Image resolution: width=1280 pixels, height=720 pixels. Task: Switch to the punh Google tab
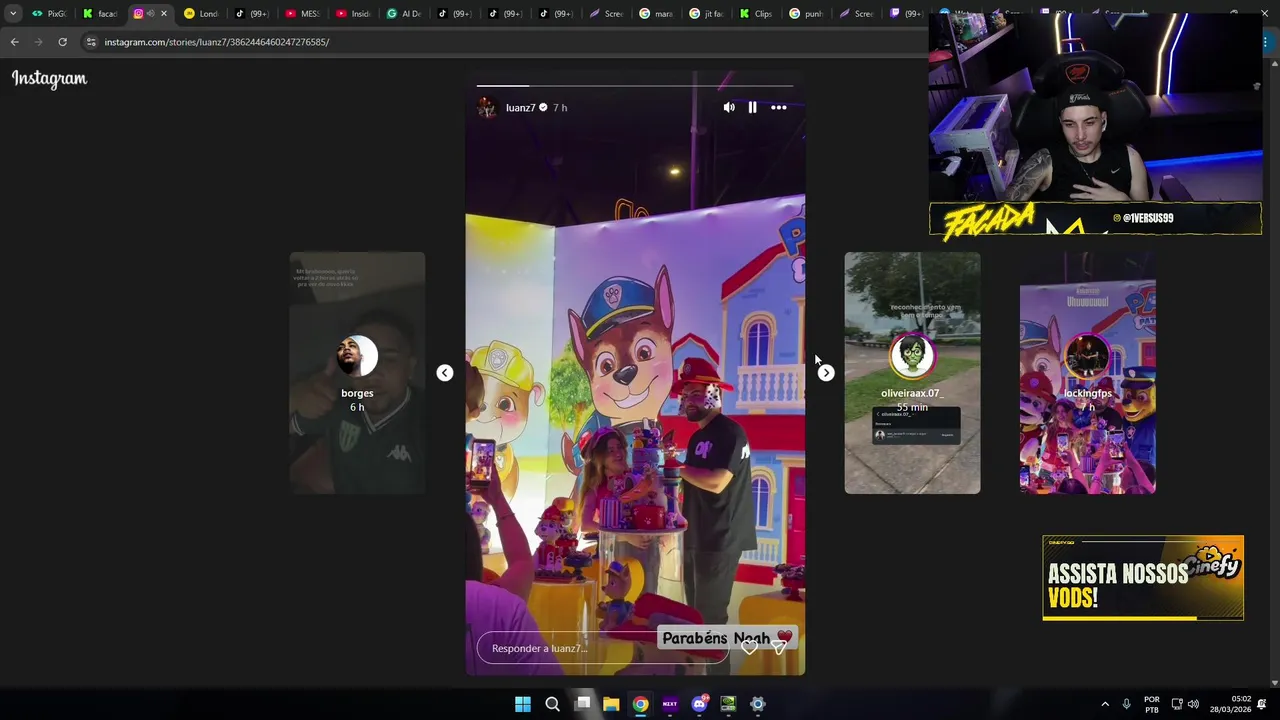click(809, 14)
